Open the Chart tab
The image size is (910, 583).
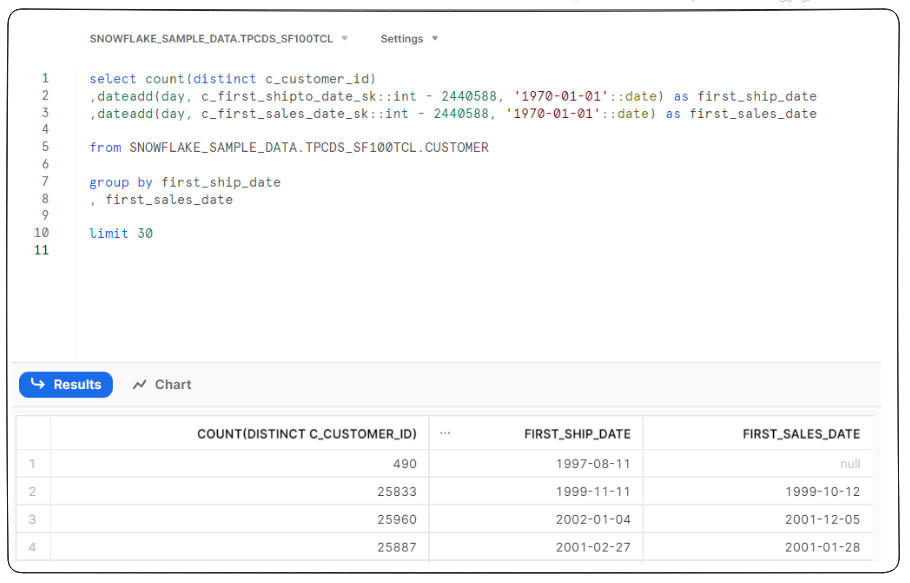162,384
